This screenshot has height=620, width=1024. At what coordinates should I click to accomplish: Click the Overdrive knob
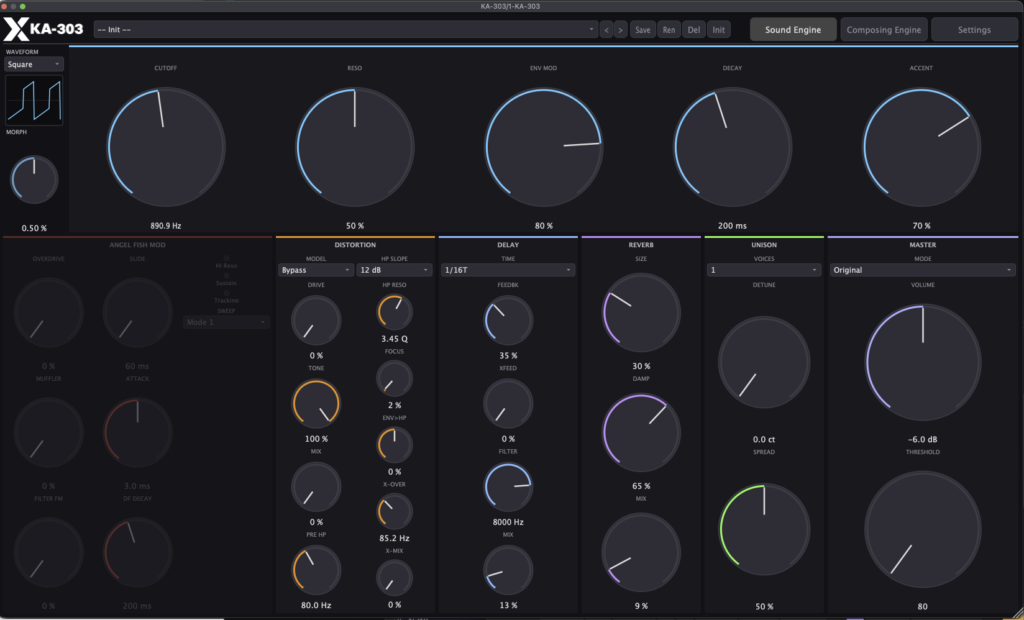pyautogui.click(x=48, y=312)
